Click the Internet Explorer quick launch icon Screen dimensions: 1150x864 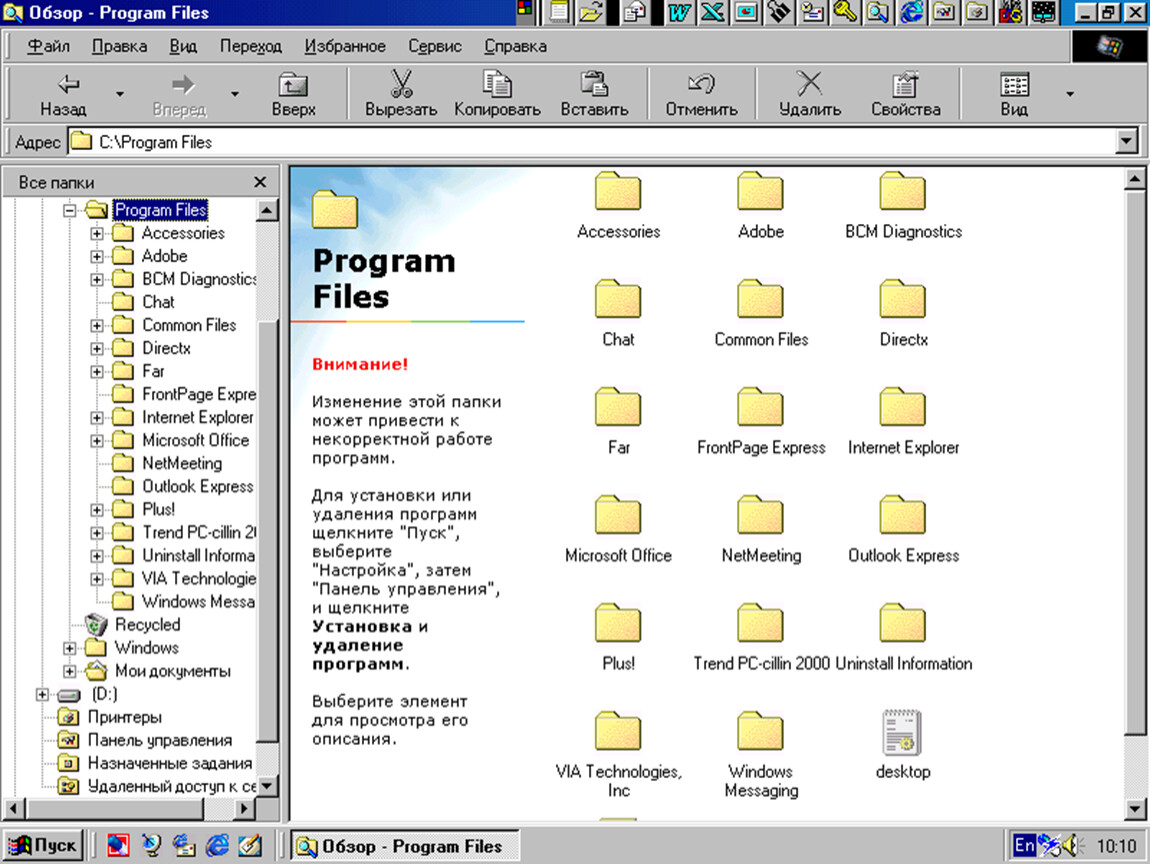coord(217,846)
